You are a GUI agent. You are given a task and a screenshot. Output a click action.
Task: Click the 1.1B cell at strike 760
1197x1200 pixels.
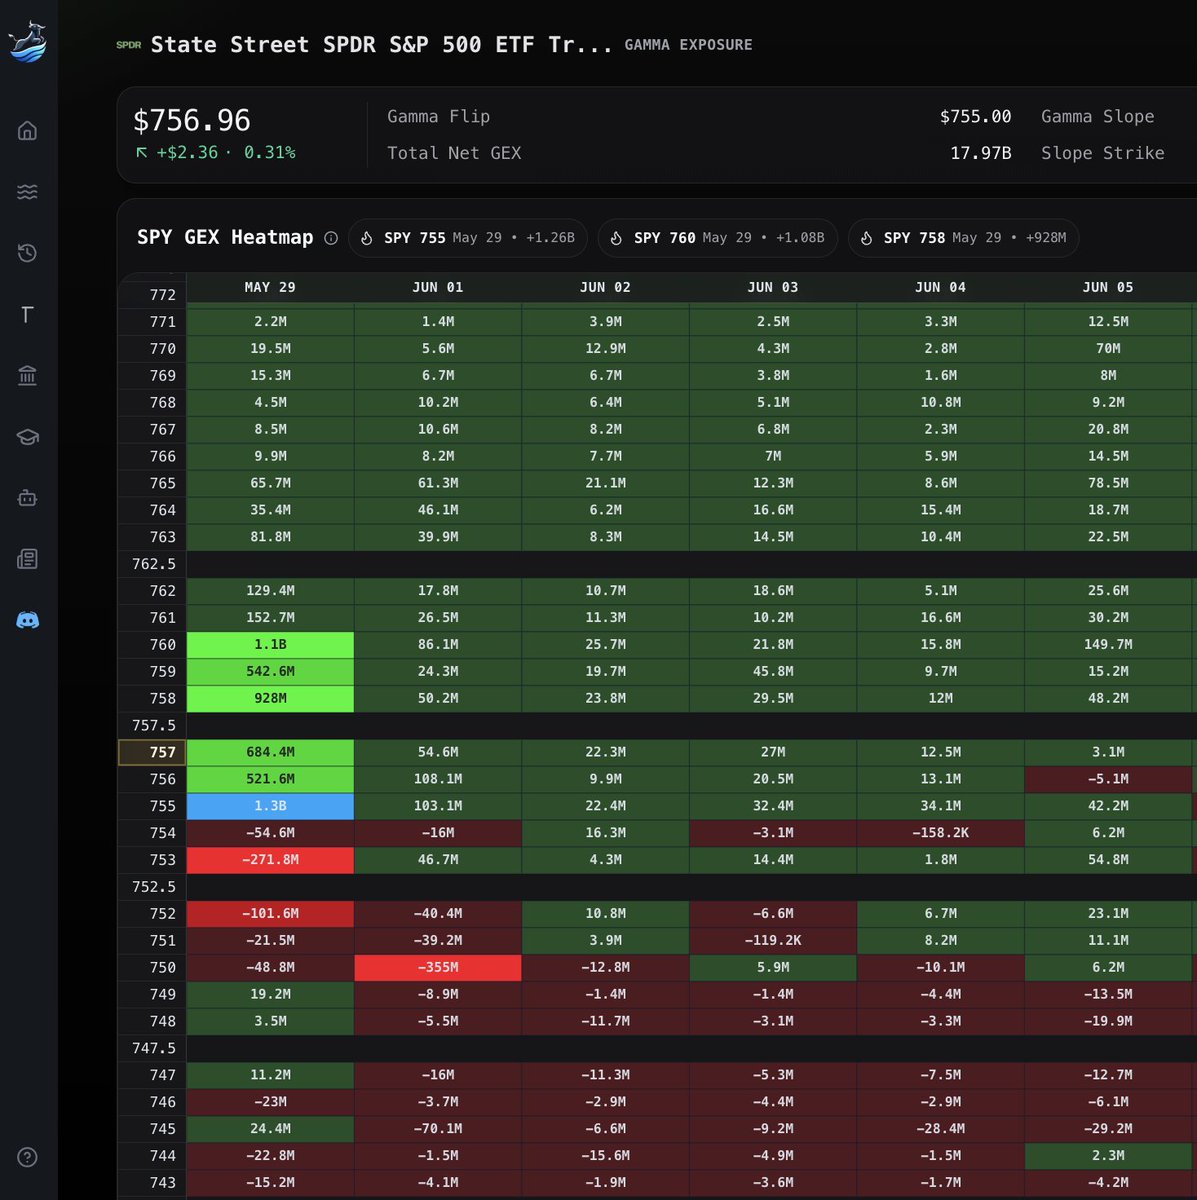270,645
